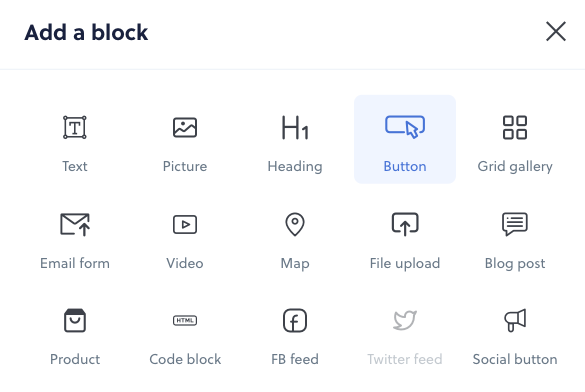
Task: Insert a Social button block
Action: [515, 333]
